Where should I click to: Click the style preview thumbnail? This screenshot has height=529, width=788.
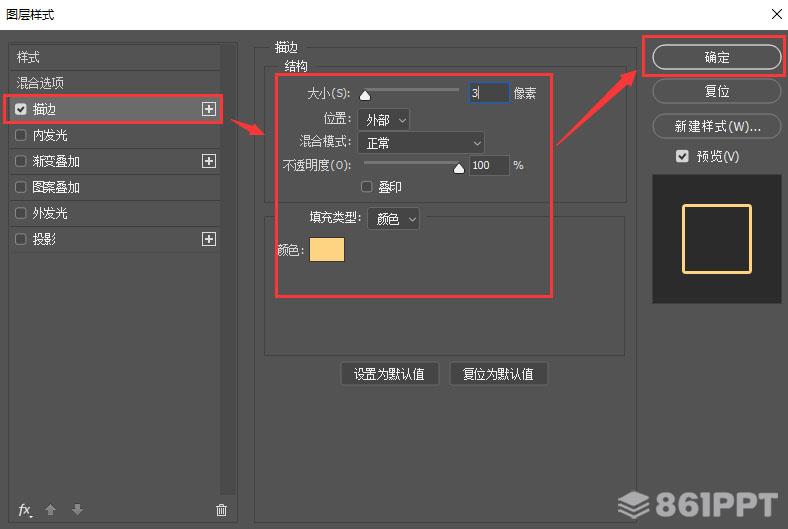point(717,239)
